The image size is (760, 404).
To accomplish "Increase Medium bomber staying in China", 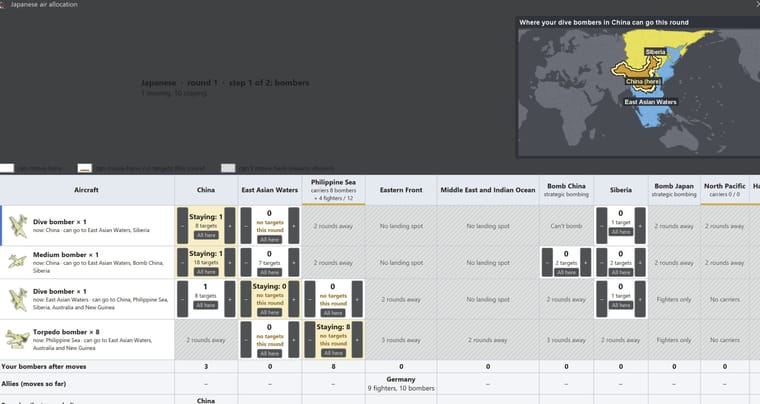I will pos(230,262).
